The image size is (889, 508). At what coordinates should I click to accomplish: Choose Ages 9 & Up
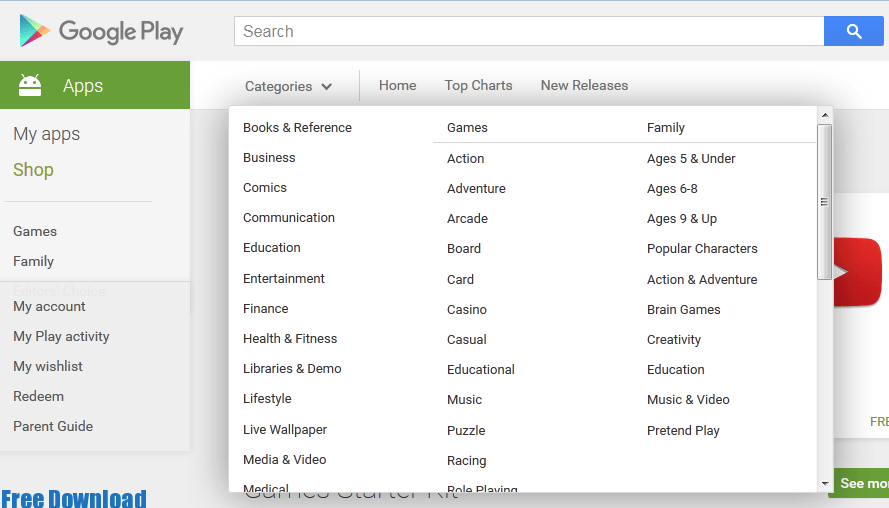pyautogui.click(x=682, y=219)
